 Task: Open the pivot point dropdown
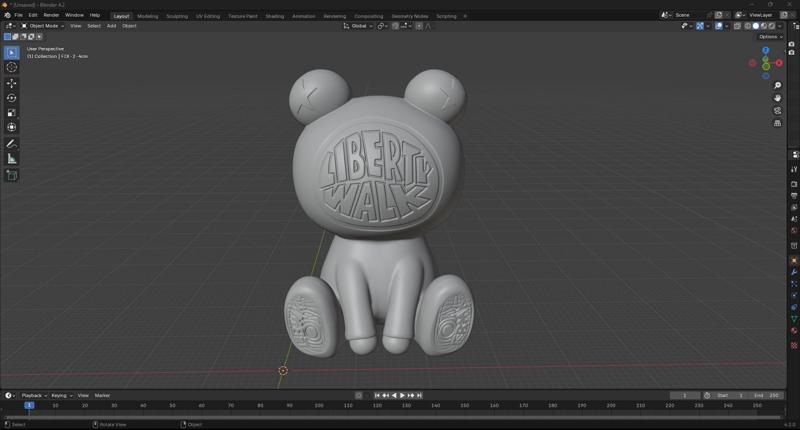point(382,26)
